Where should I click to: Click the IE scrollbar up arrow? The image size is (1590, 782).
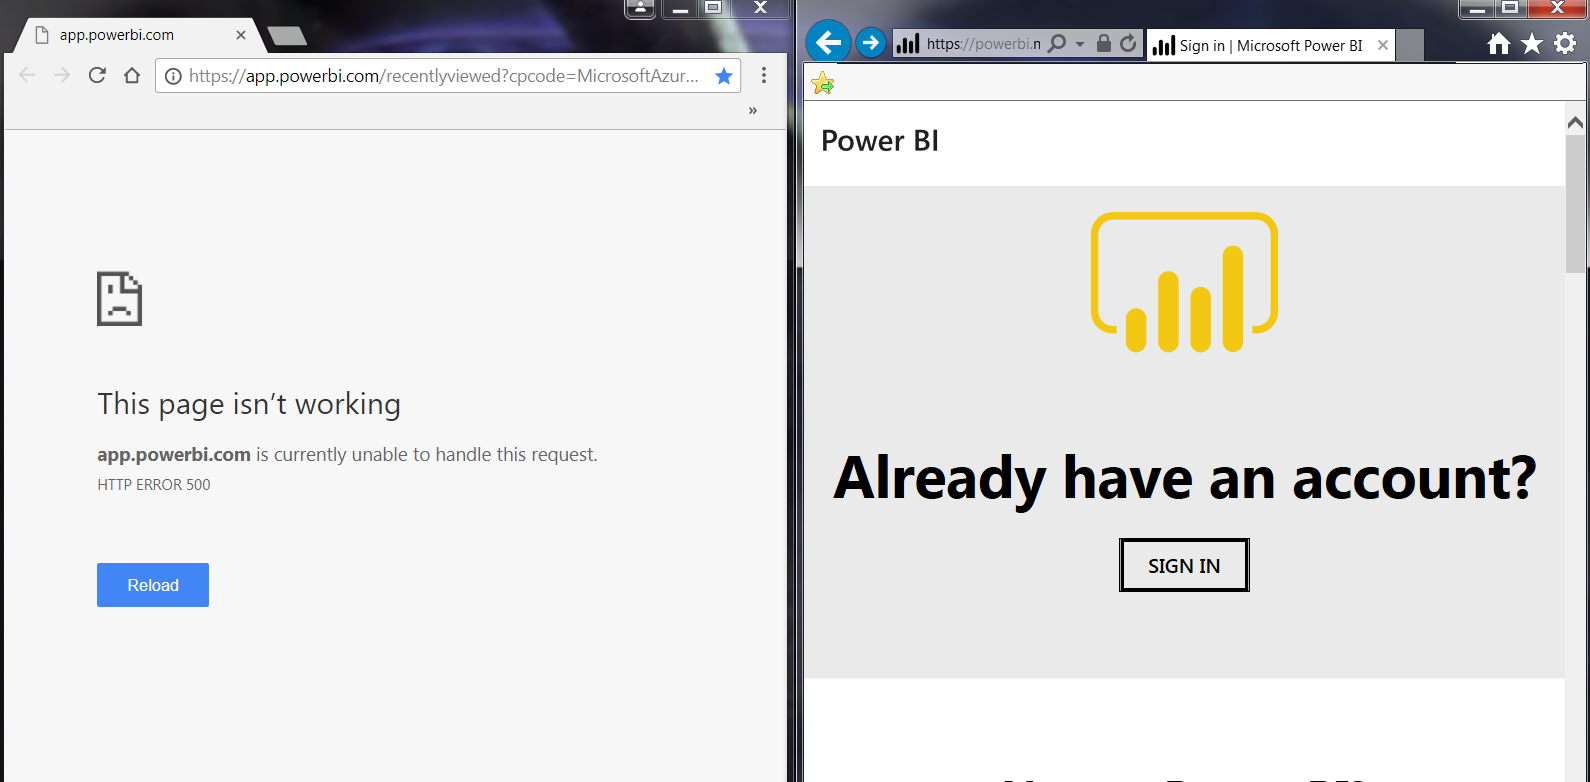1575,122
